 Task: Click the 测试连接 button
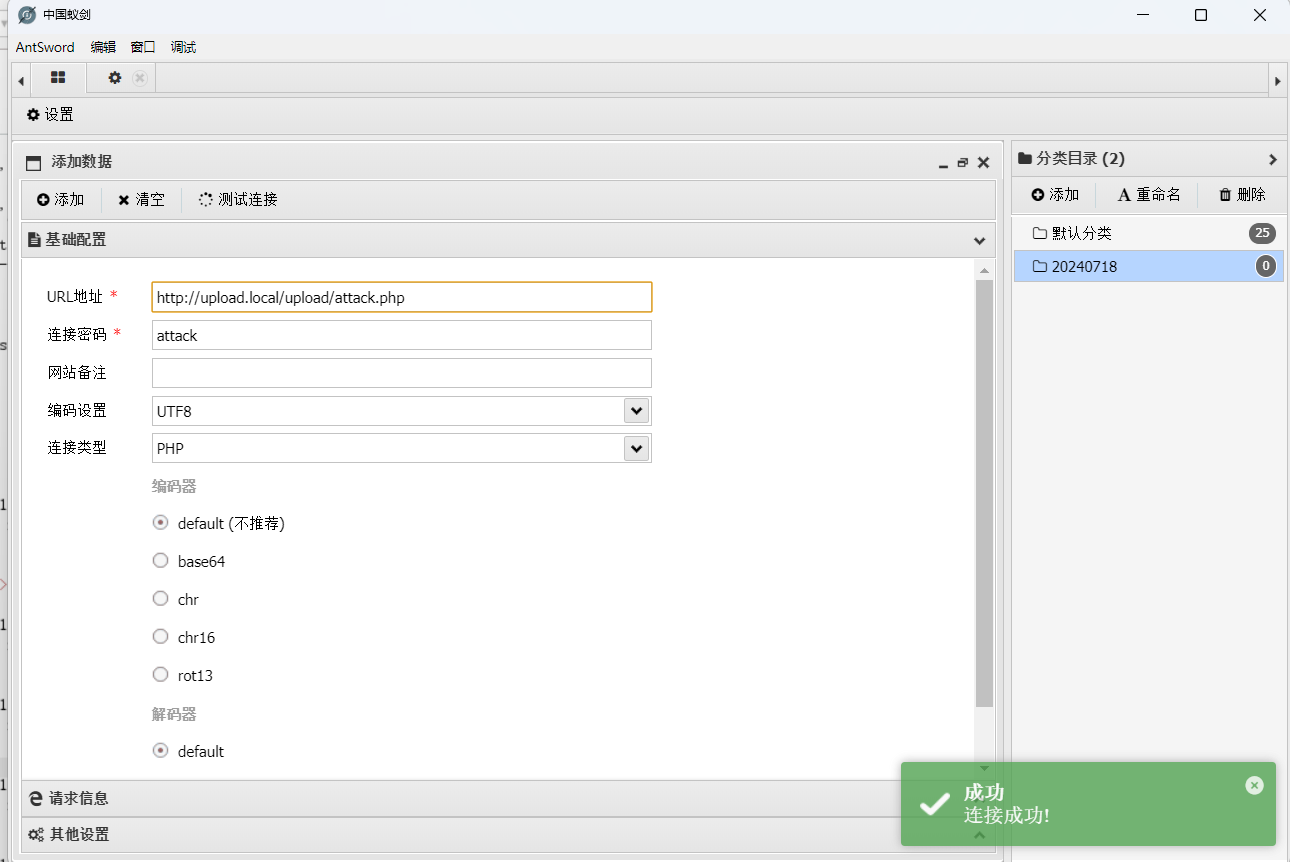[238, 200]
